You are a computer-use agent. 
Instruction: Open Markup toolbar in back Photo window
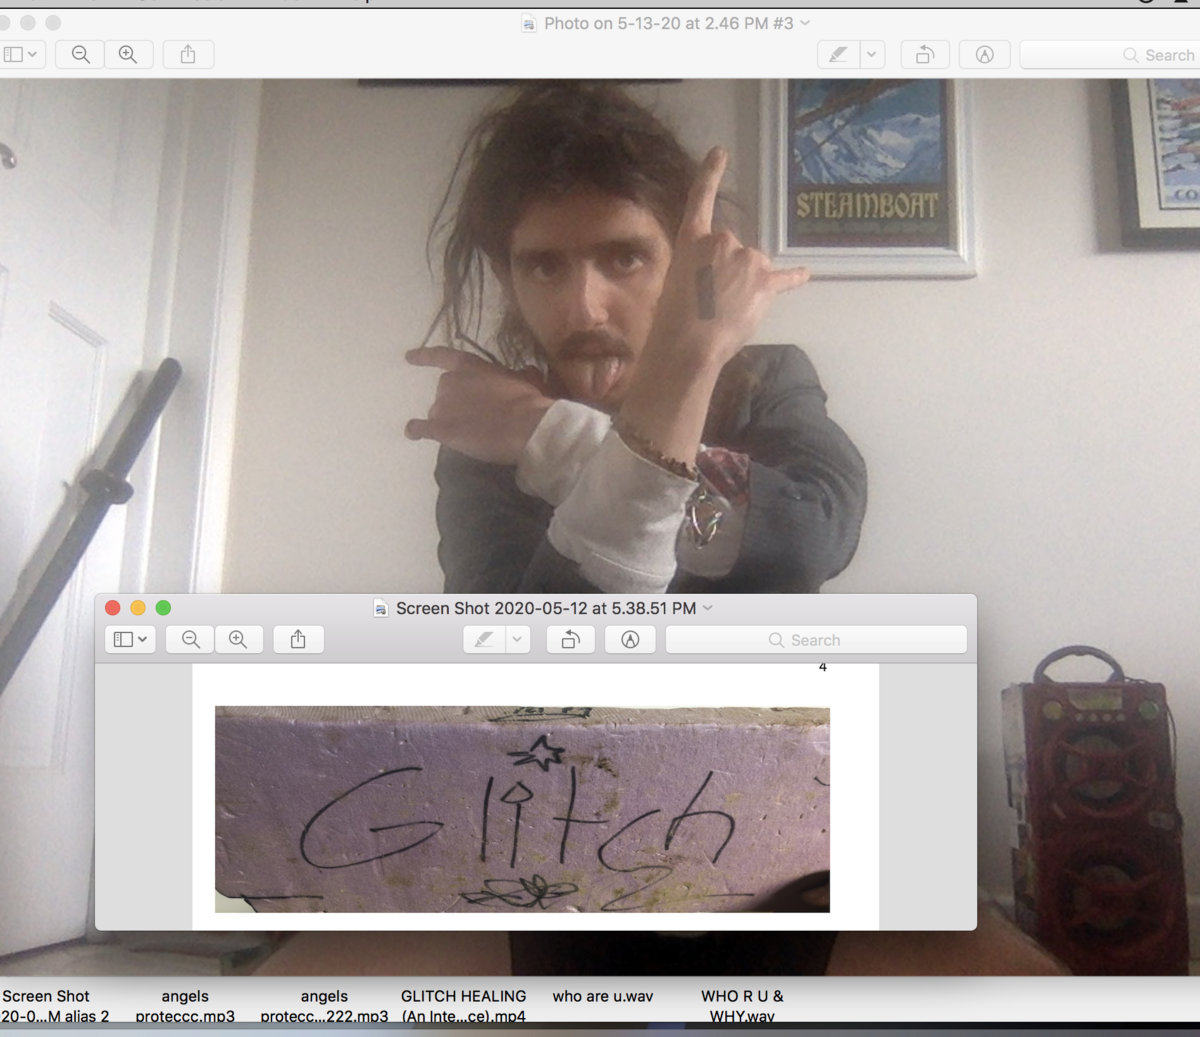pyautogui.click(x=985, y=54)
